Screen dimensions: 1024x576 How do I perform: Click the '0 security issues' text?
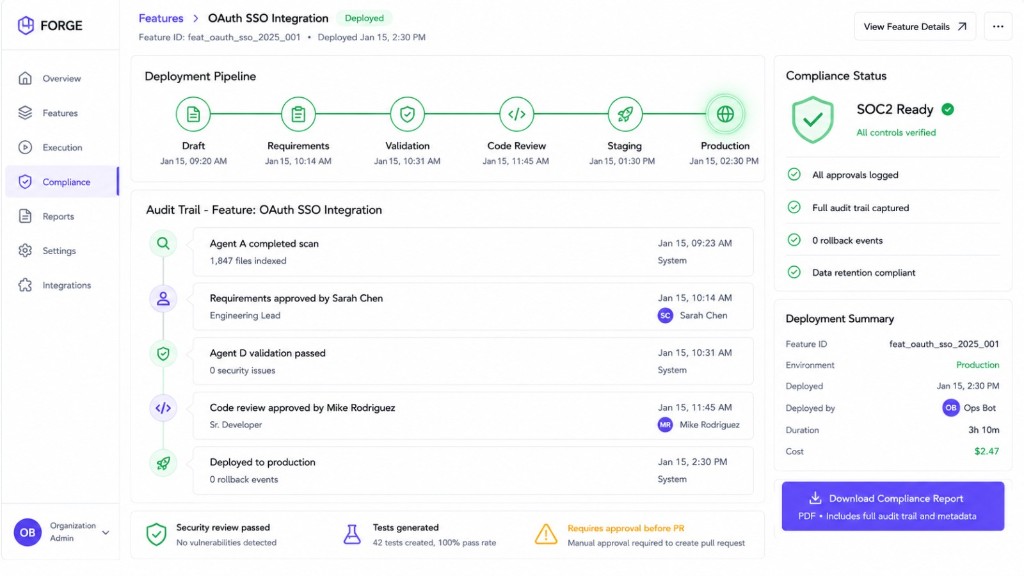coord(242,370)
